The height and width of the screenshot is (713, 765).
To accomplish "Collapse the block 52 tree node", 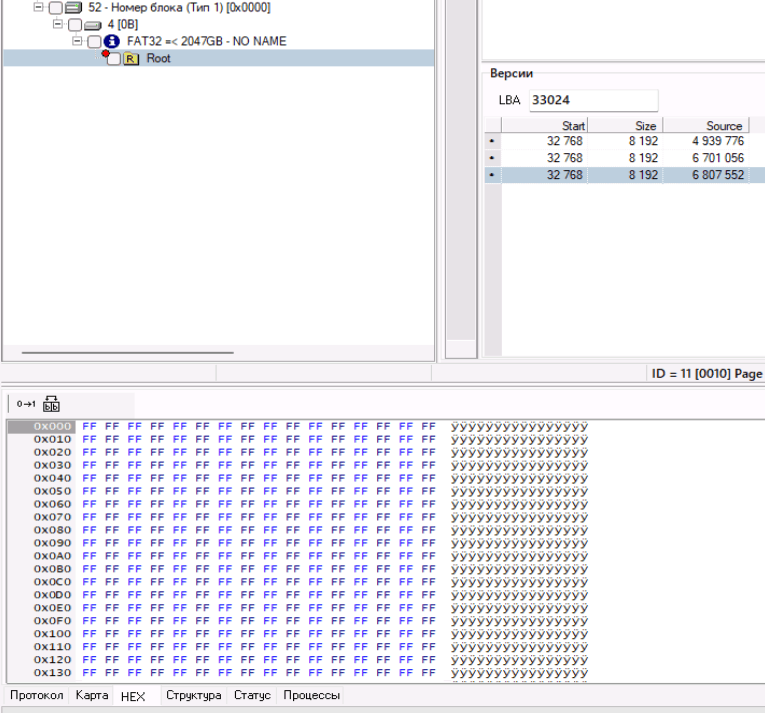I will (39, 7).
